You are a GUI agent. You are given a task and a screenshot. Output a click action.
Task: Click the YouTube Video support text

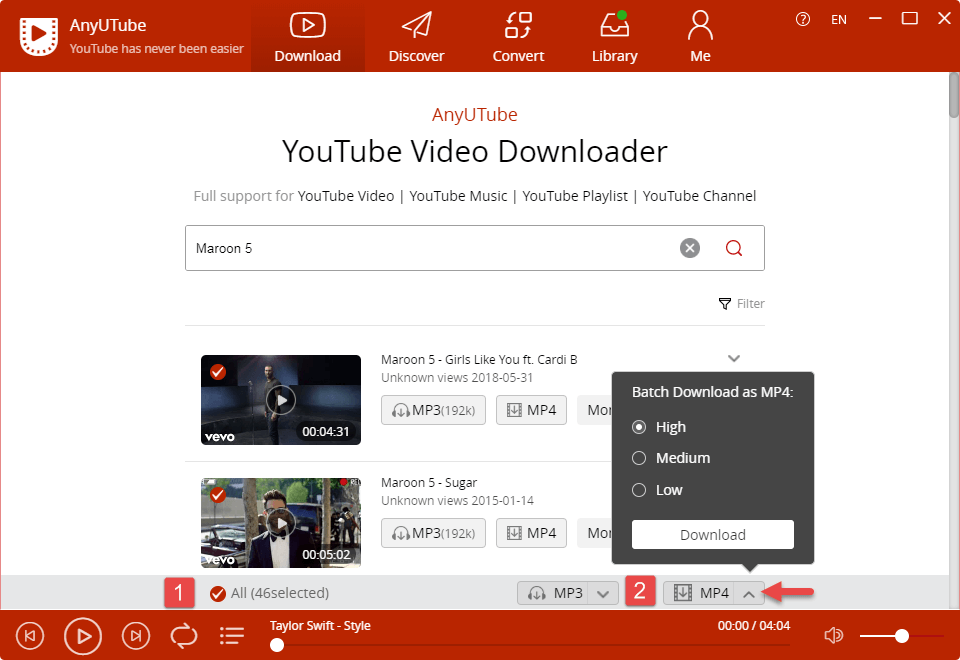[345, 196]
